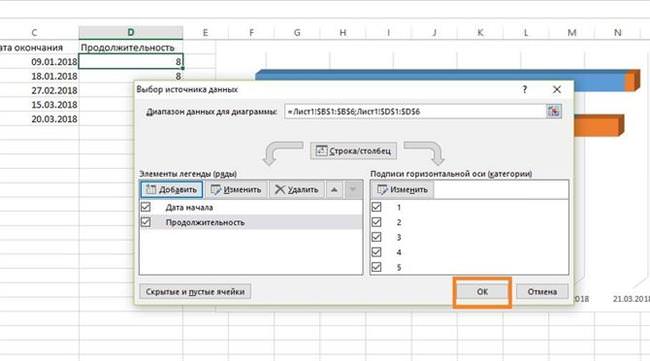The width and height of the screenshot is (650, 361).
Task: Toggle the Дата начала series checkbox
Action: click(x=146, y=207)
